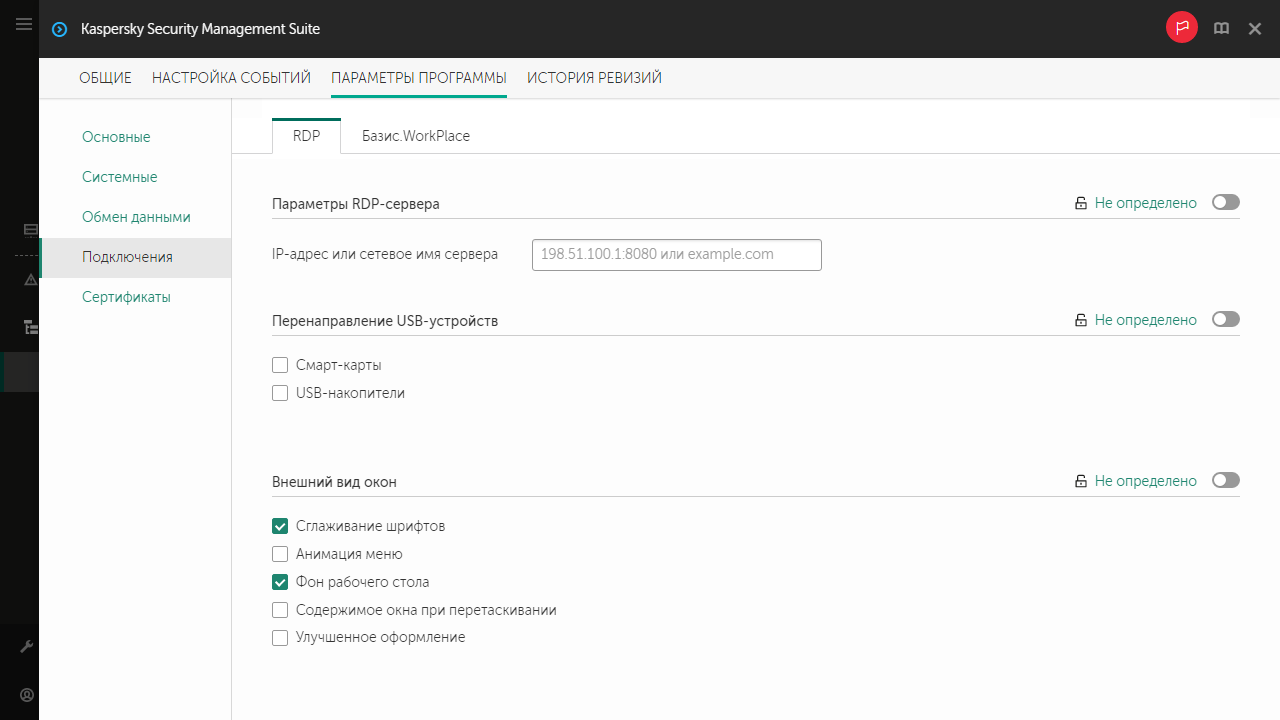Uncheck Сглаживание шрифтов checkbox

pyautogui.click(x=280, y=526)
